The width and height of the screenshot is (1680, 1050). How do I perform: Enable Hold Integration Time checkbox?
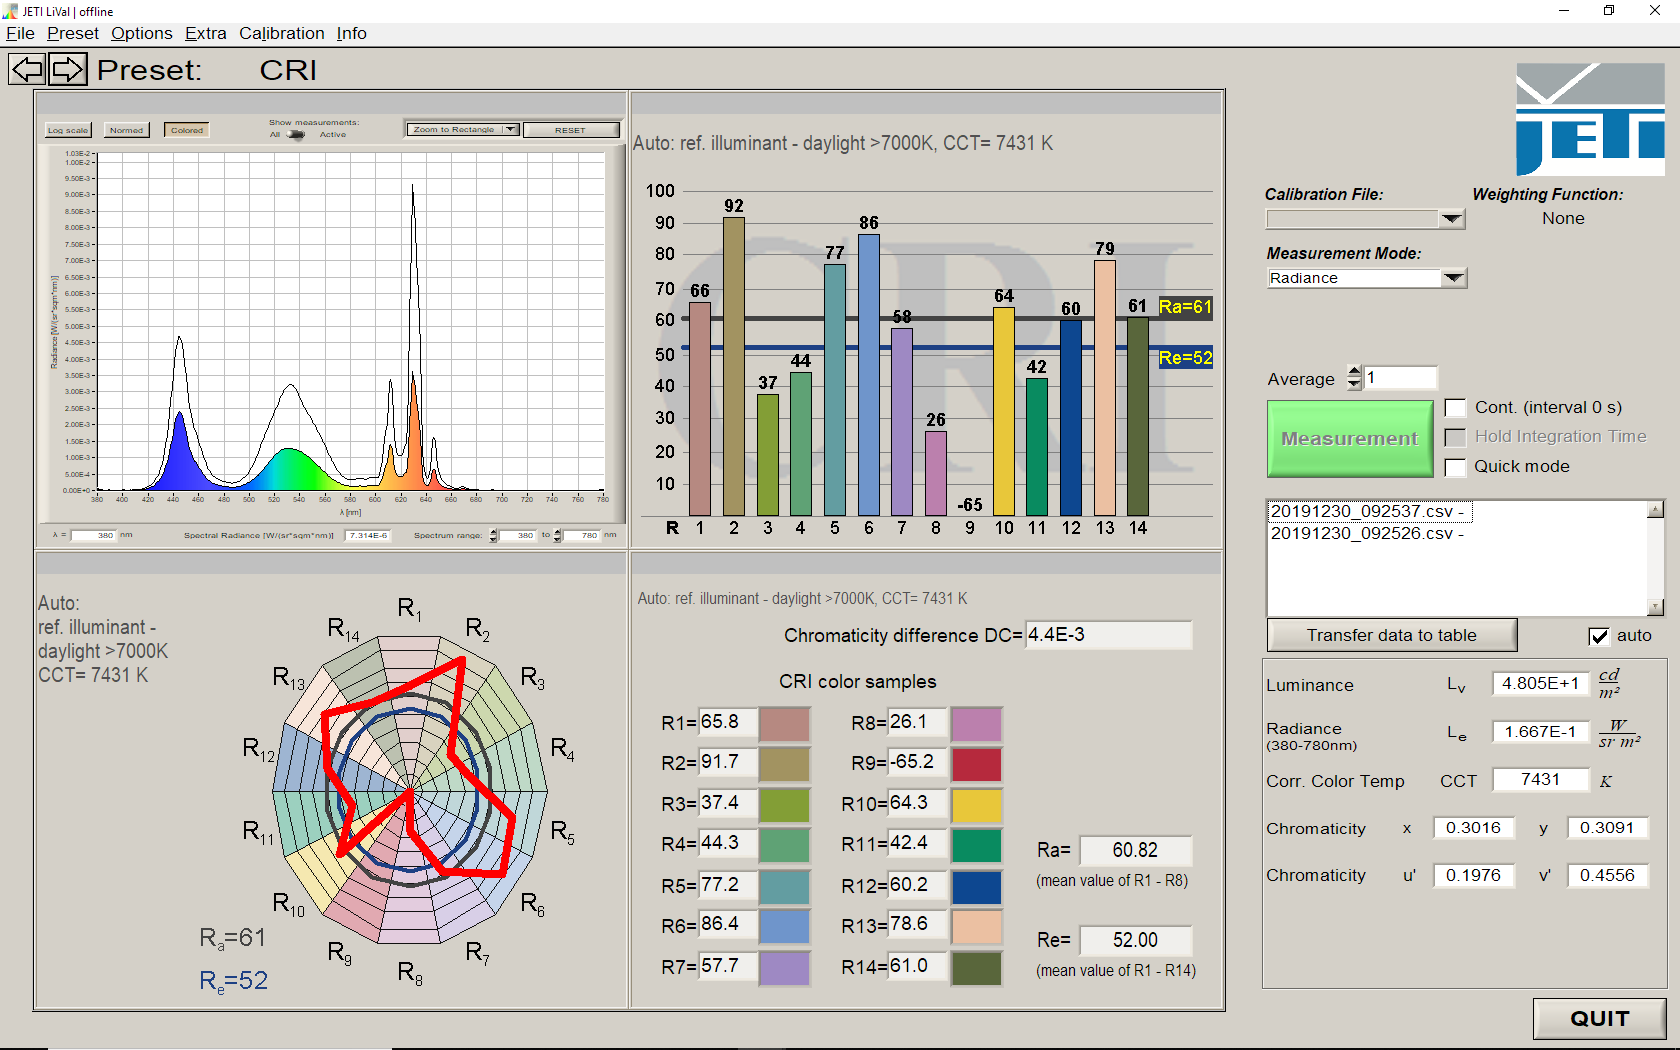[x=1456, y=437]
